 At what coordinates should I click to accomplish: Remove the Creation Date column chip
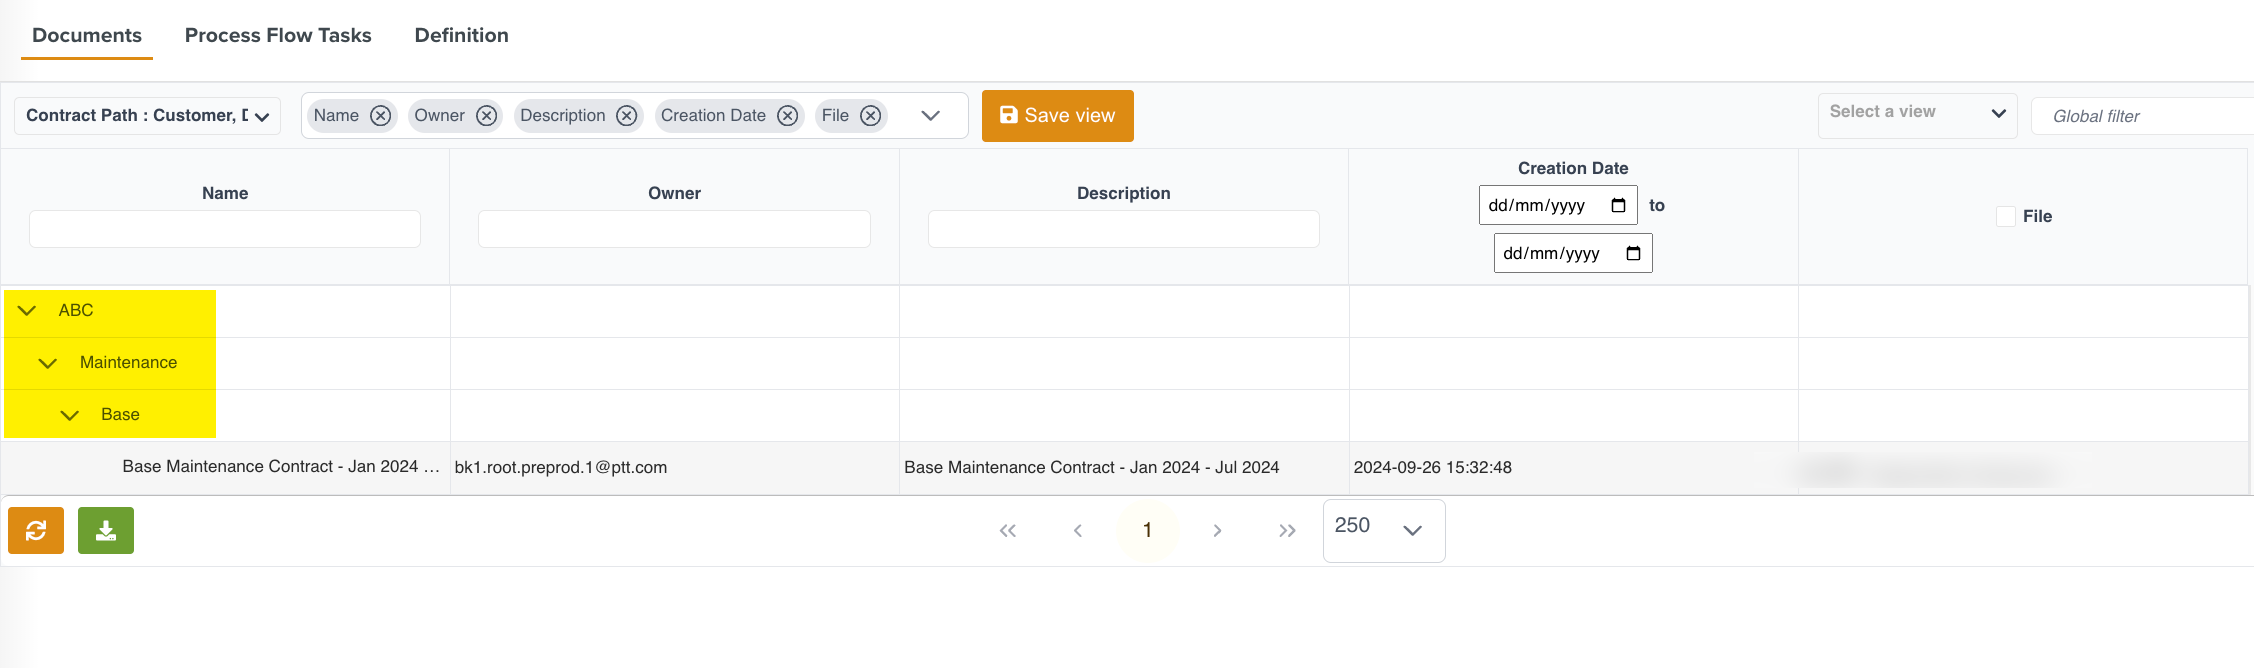pos(788,116)
